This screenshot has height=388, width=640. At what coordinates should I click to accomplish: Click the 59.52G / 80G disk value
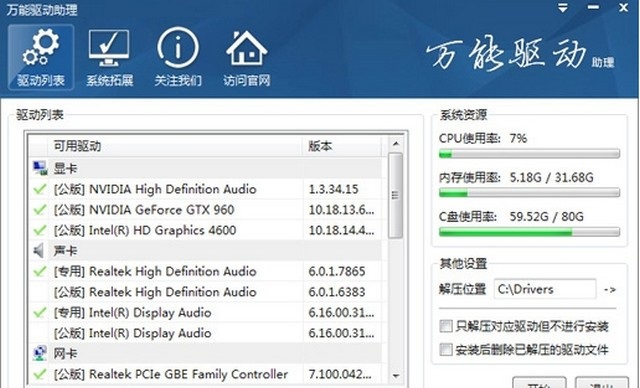(x=547, y=216)
